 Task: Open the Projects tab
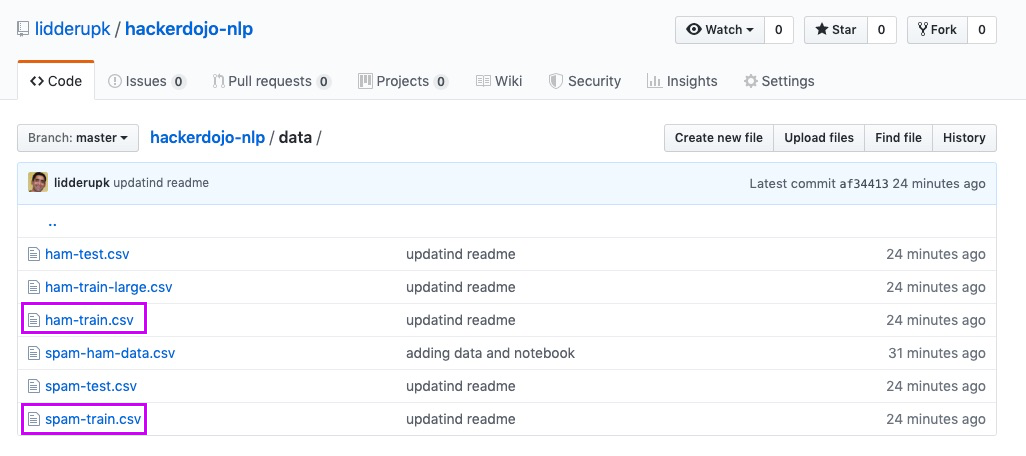[x=403, y=81]
